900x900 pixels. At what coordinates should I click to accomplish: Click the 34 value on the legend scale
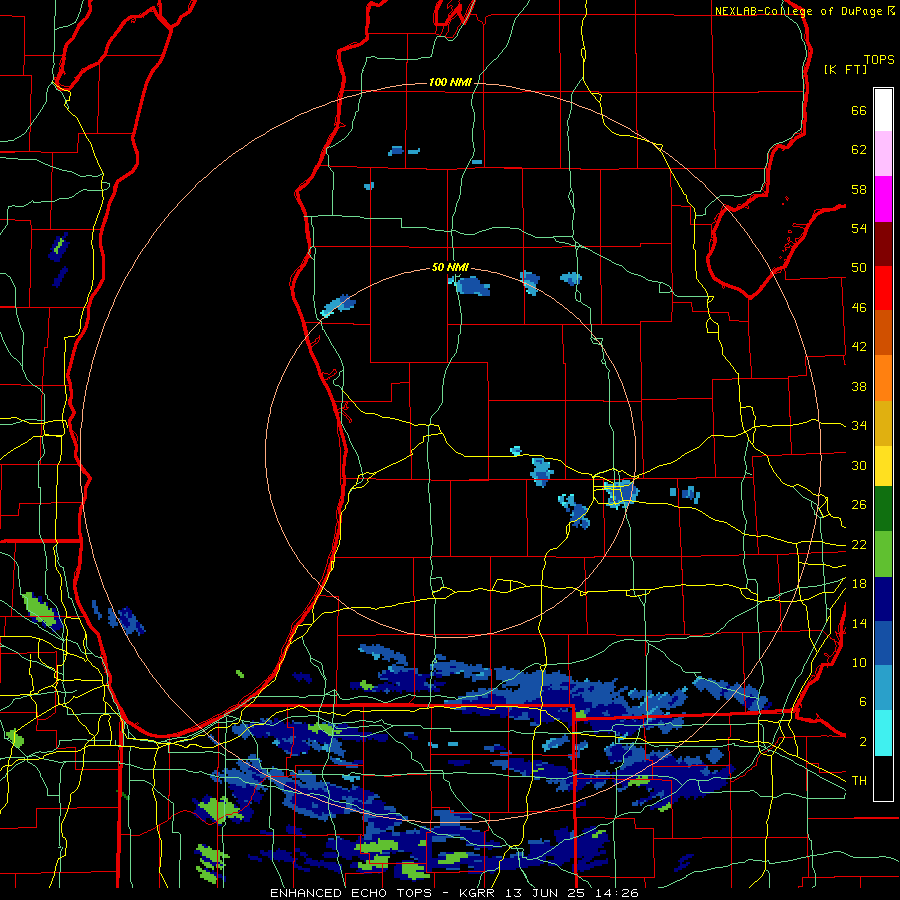click(859, 426)
